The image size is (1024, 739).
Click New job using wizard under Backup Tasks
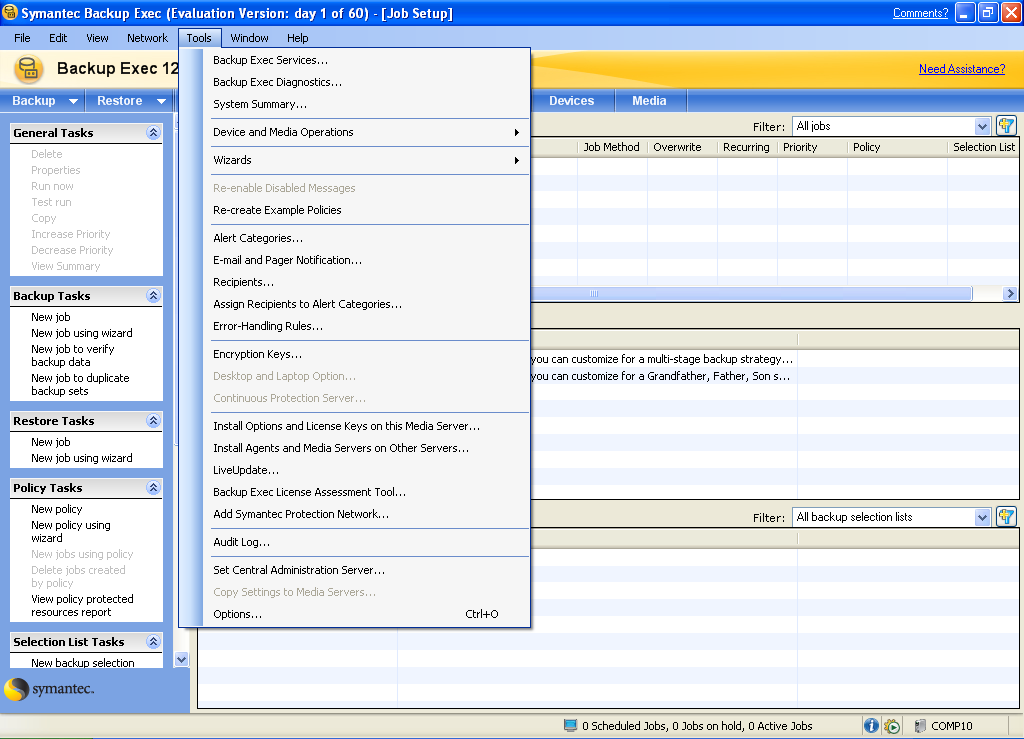[x=82, y=334]
